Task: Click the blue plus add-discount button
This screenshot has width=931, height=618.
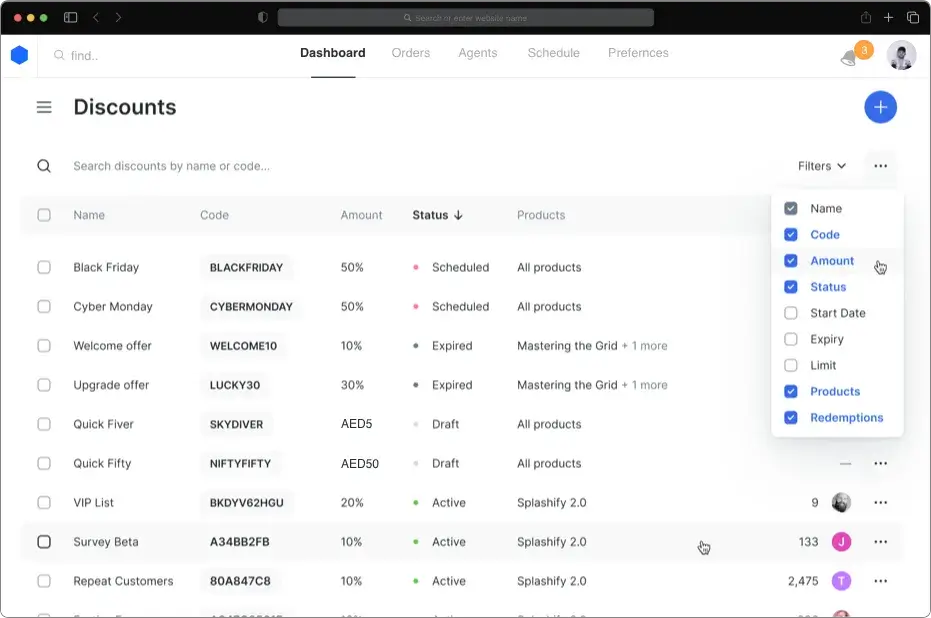Action: pos(880,107)
